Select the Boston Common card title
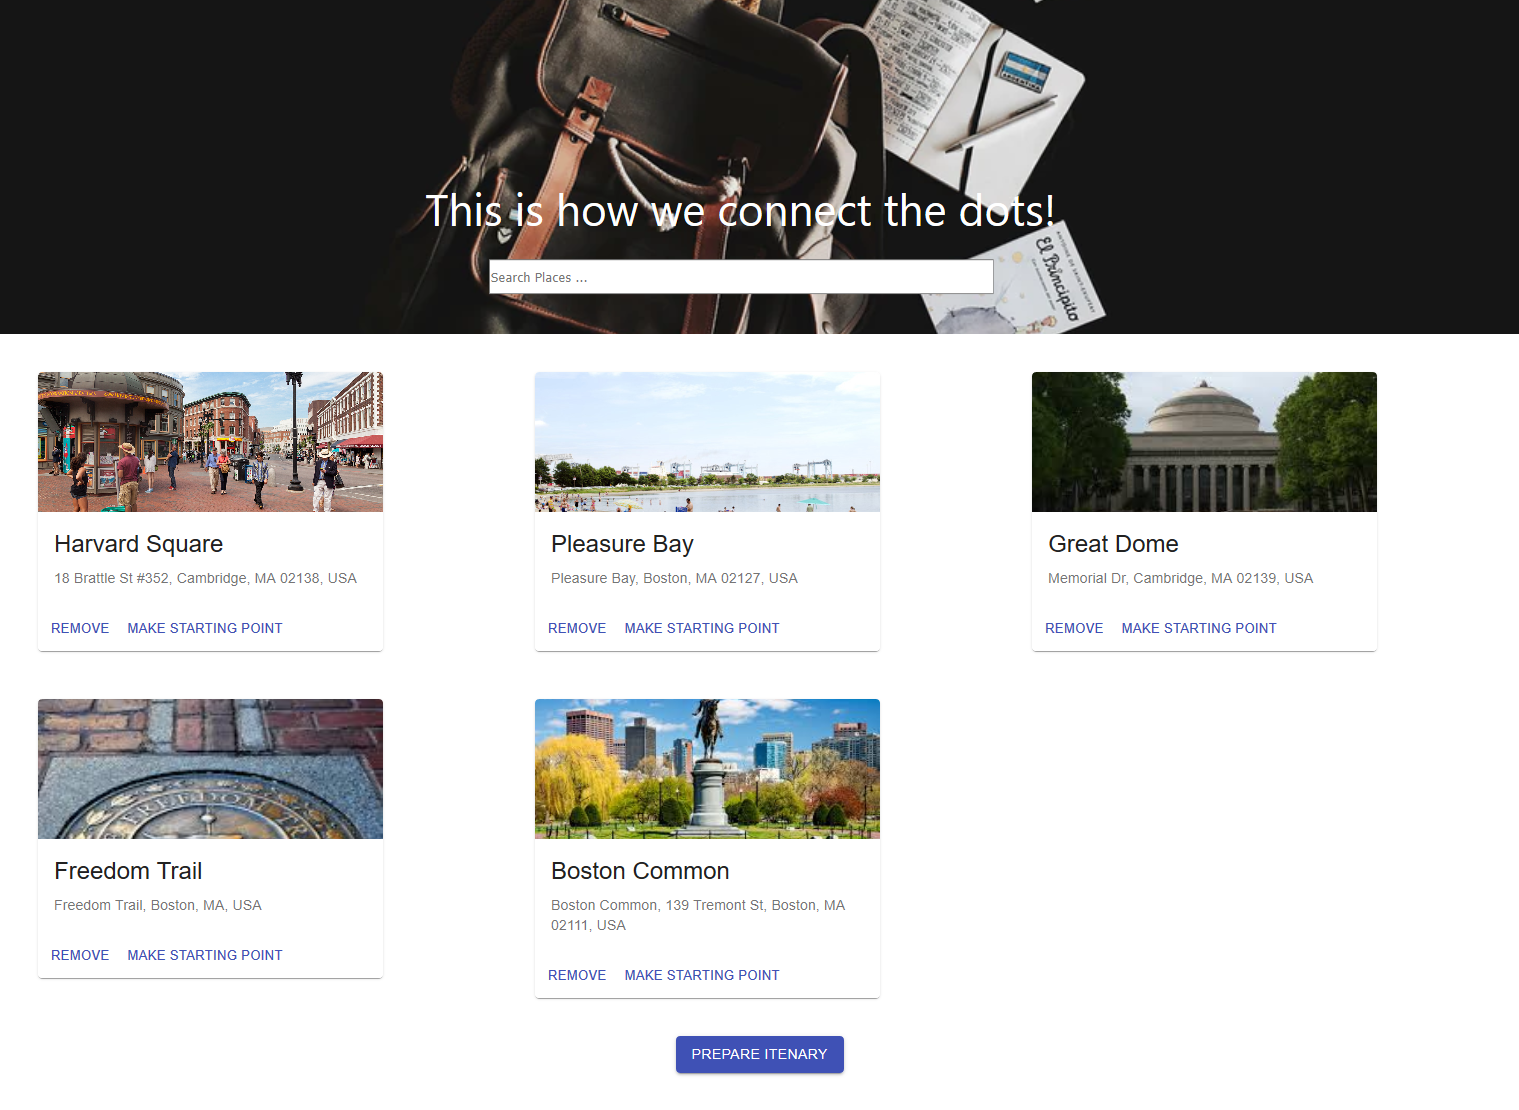This screenshot has height=1110, width=1519. [640, 871]
